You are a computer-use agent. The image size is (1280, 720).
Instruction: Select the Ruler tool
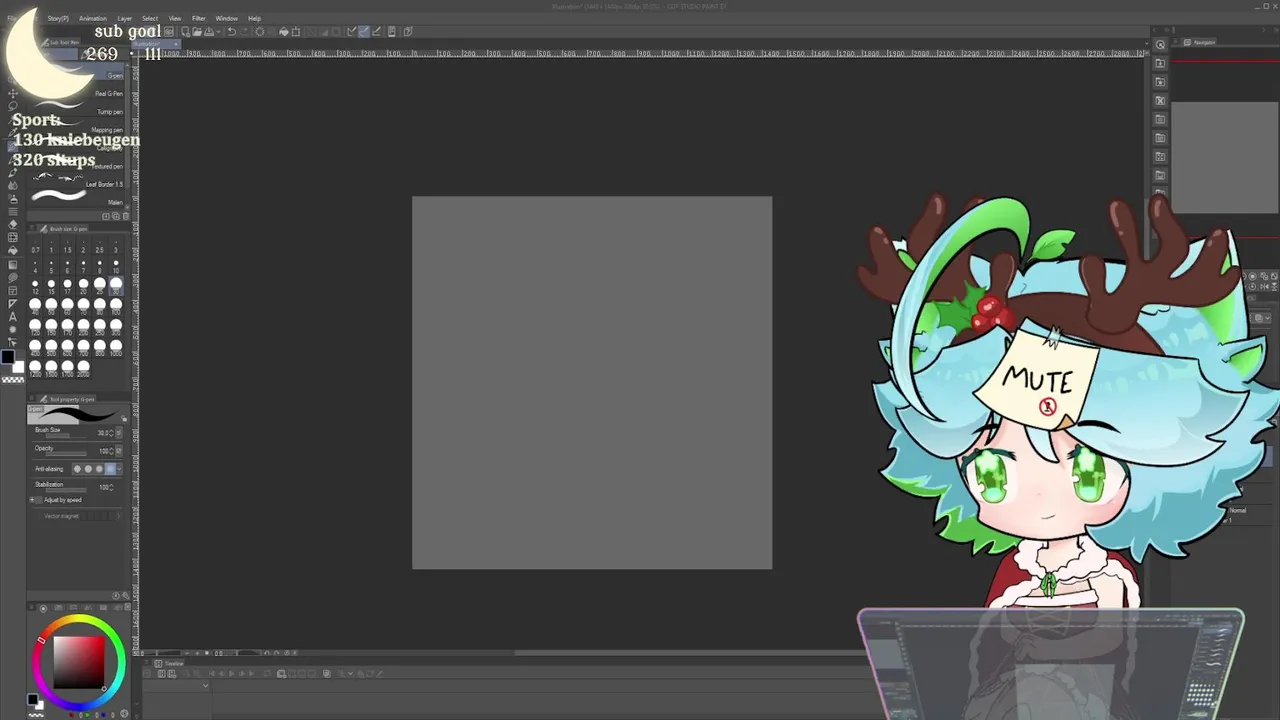pyautogui.click(x=12, y=303)
